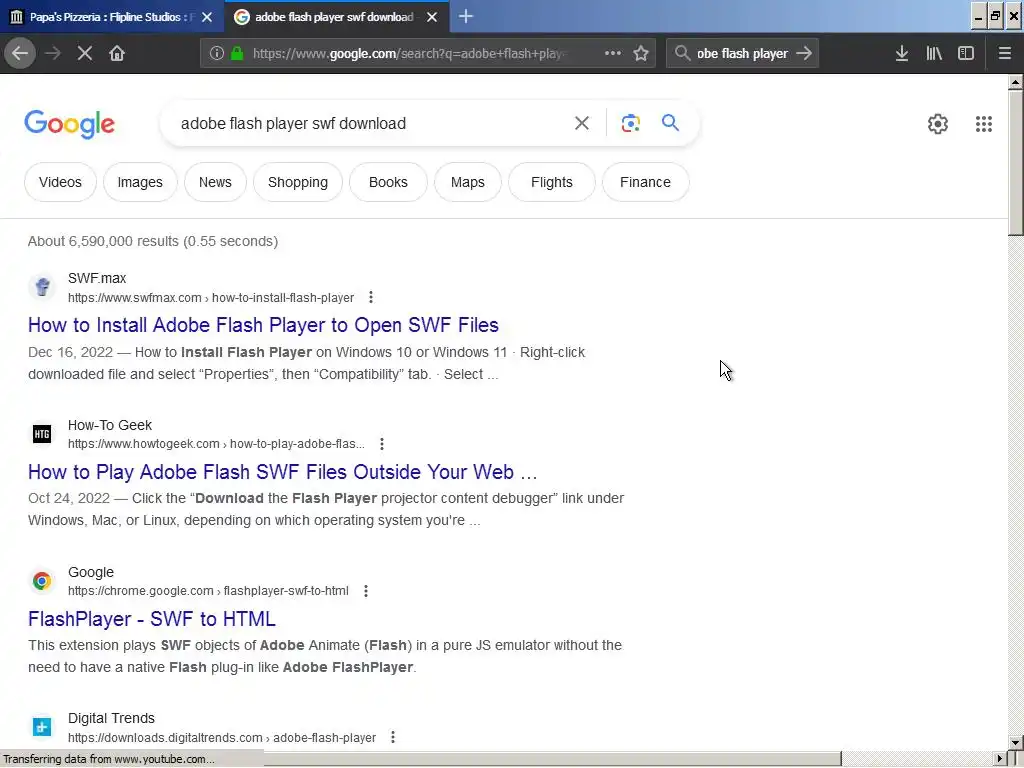Switch to the Papa's Pizzeria tab
Image resolution: width=1024 pixels, height=768 pixels.
click(112, 17)
